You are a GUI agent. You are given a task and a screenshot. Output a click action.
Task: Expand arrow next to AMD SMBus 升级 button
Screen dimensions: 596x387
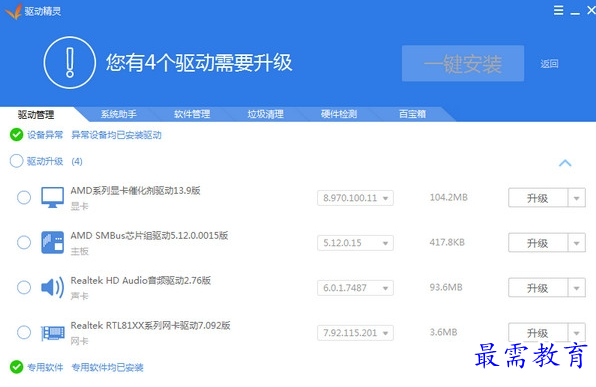(x=577, y=243)
